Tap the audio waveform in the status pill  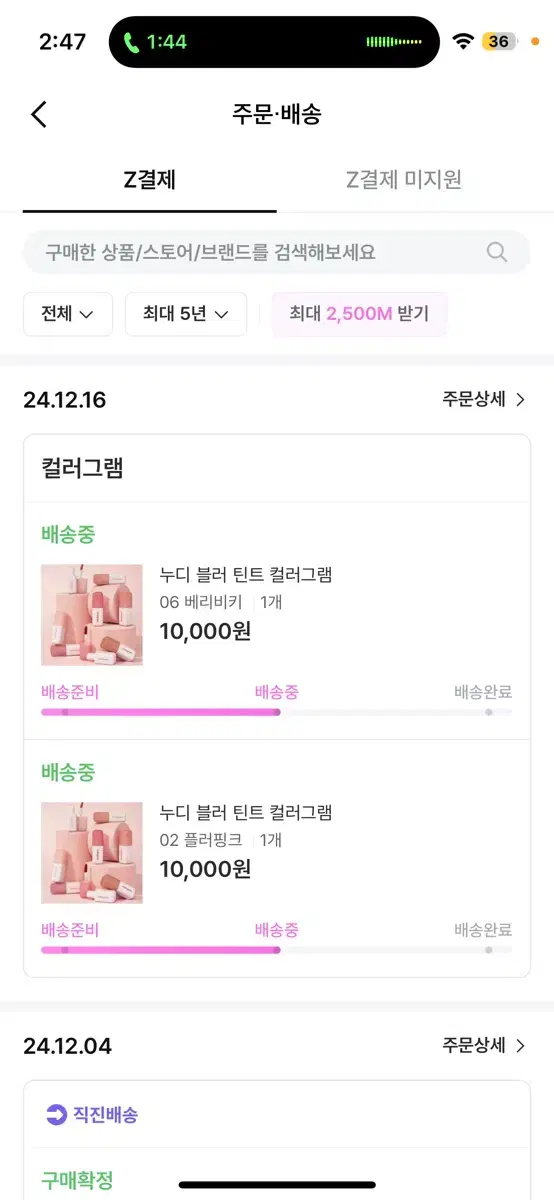pyautogui.click(x=394, y=42)
